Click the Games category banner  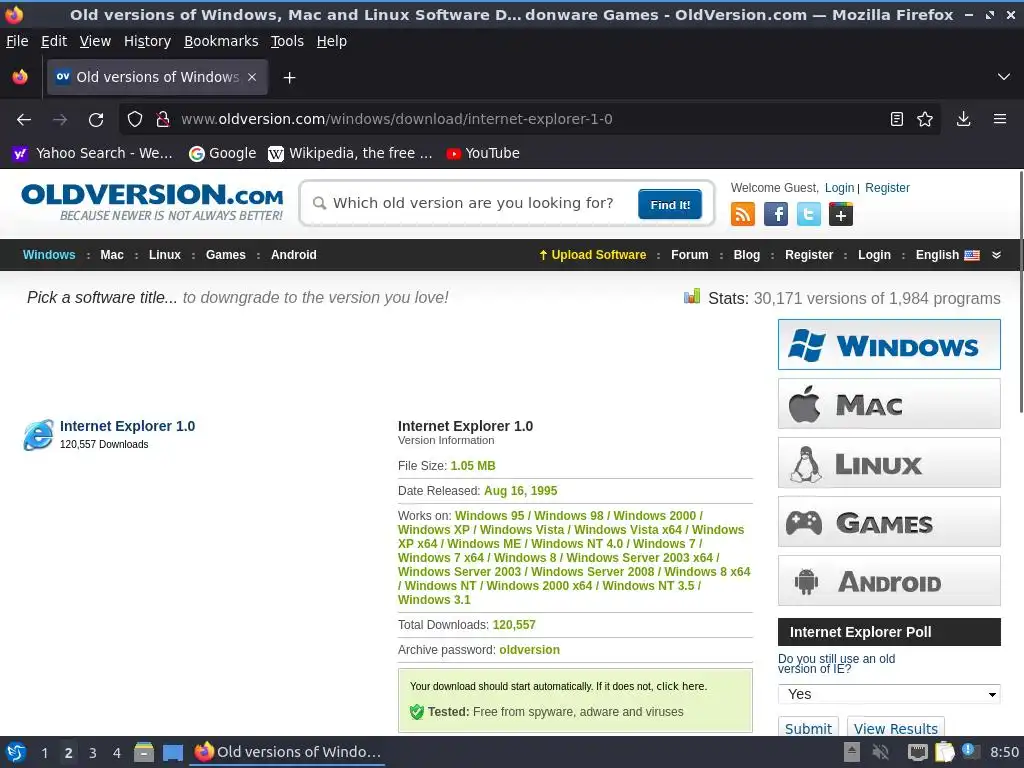(889, 521)
